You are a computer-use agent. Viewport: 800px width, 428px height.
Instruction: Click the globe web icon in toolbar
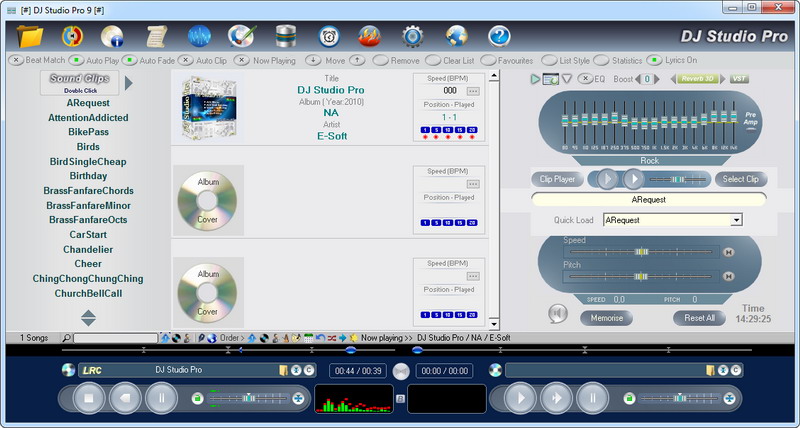coord(456,37)
